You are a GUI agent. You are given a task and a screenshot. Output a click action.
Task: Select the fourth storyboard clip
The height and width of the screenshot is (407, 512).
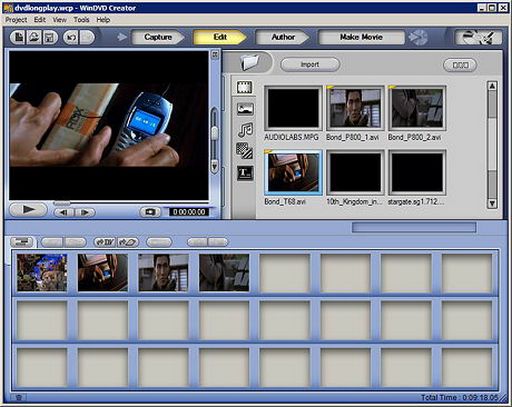click(224, 273)
